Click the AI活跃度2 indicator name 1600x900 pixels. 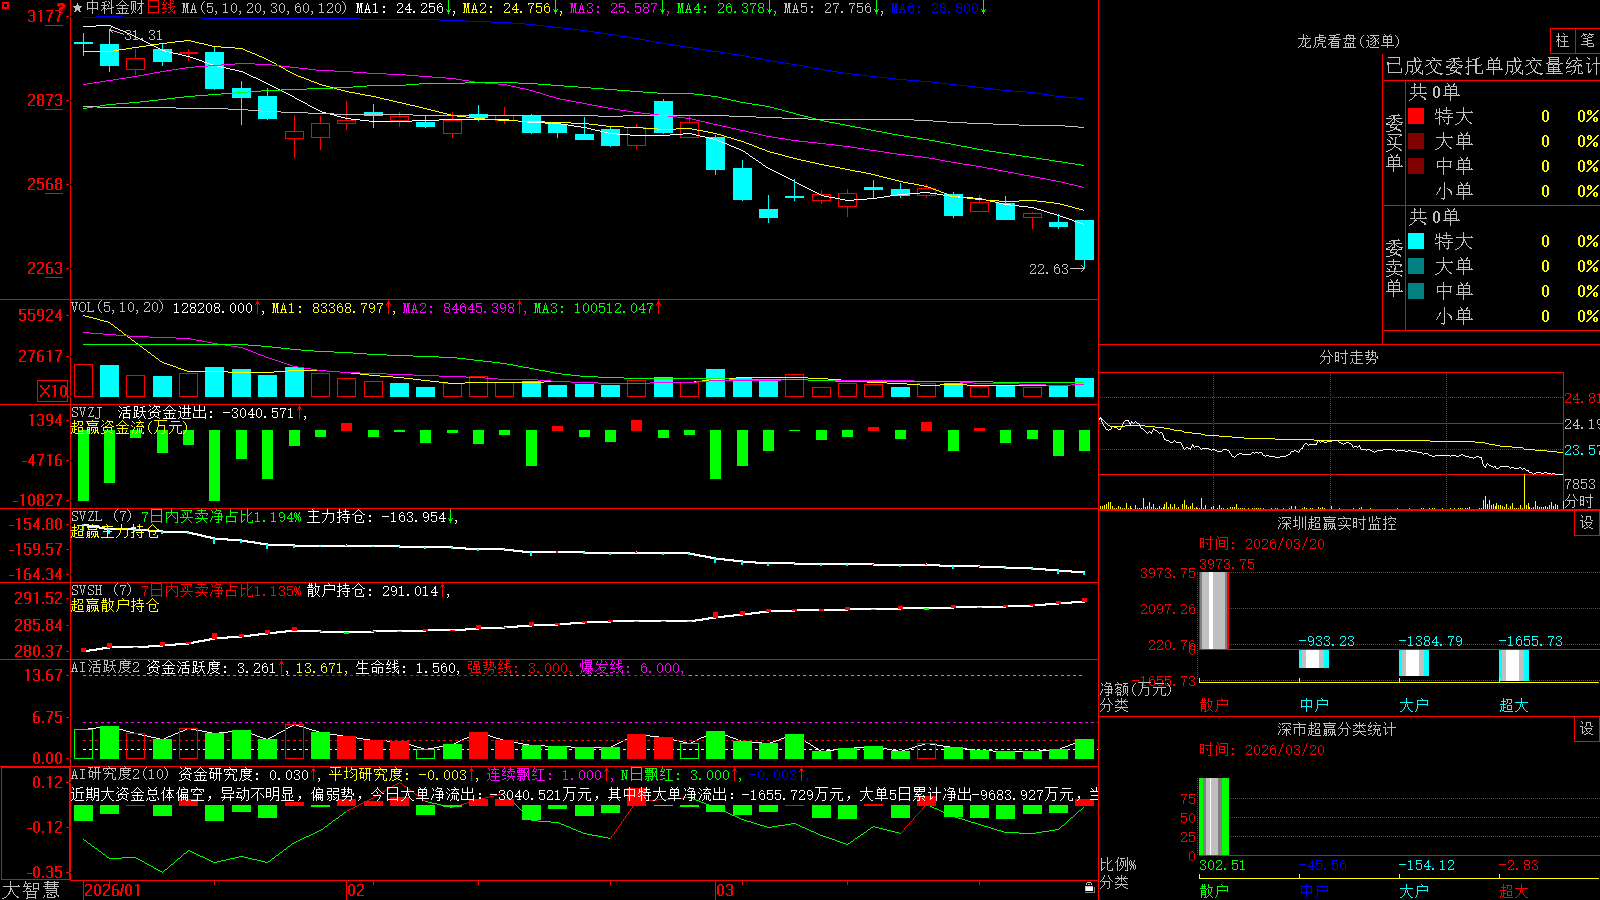(106, 668)
